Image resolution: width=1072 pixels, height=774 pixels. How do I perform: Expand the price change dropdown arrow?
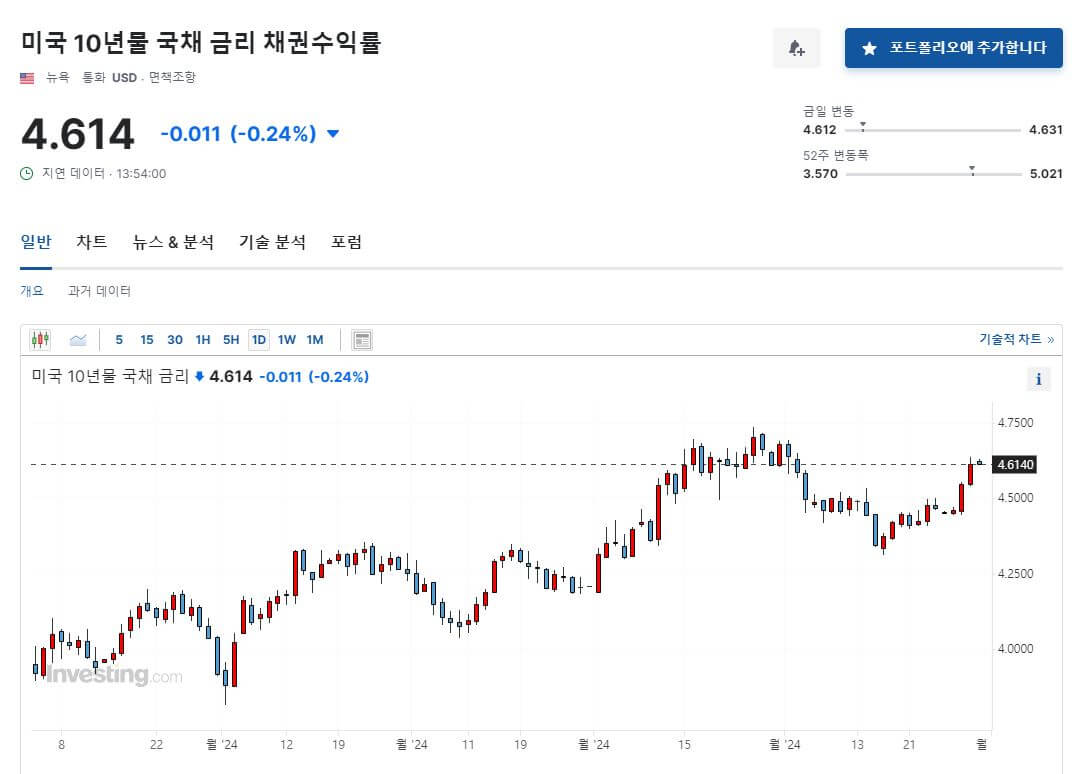click(333, 133)
